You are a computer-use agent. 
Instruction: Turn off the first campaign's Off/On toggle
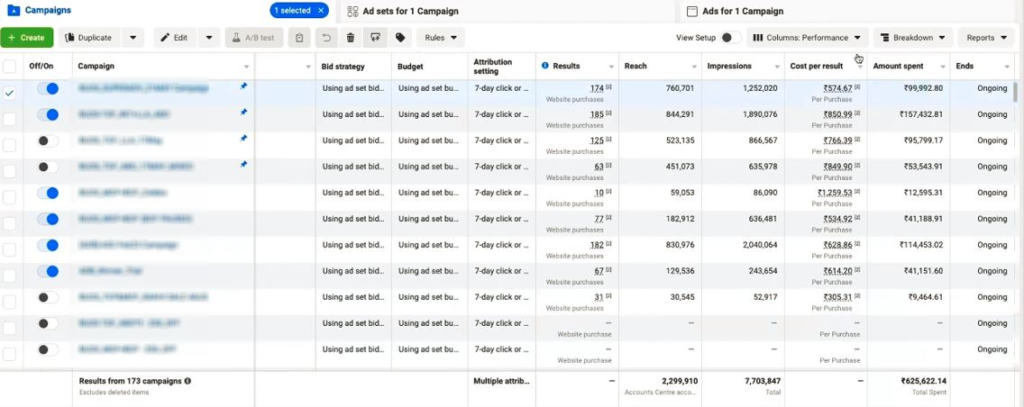coord(46,89)
